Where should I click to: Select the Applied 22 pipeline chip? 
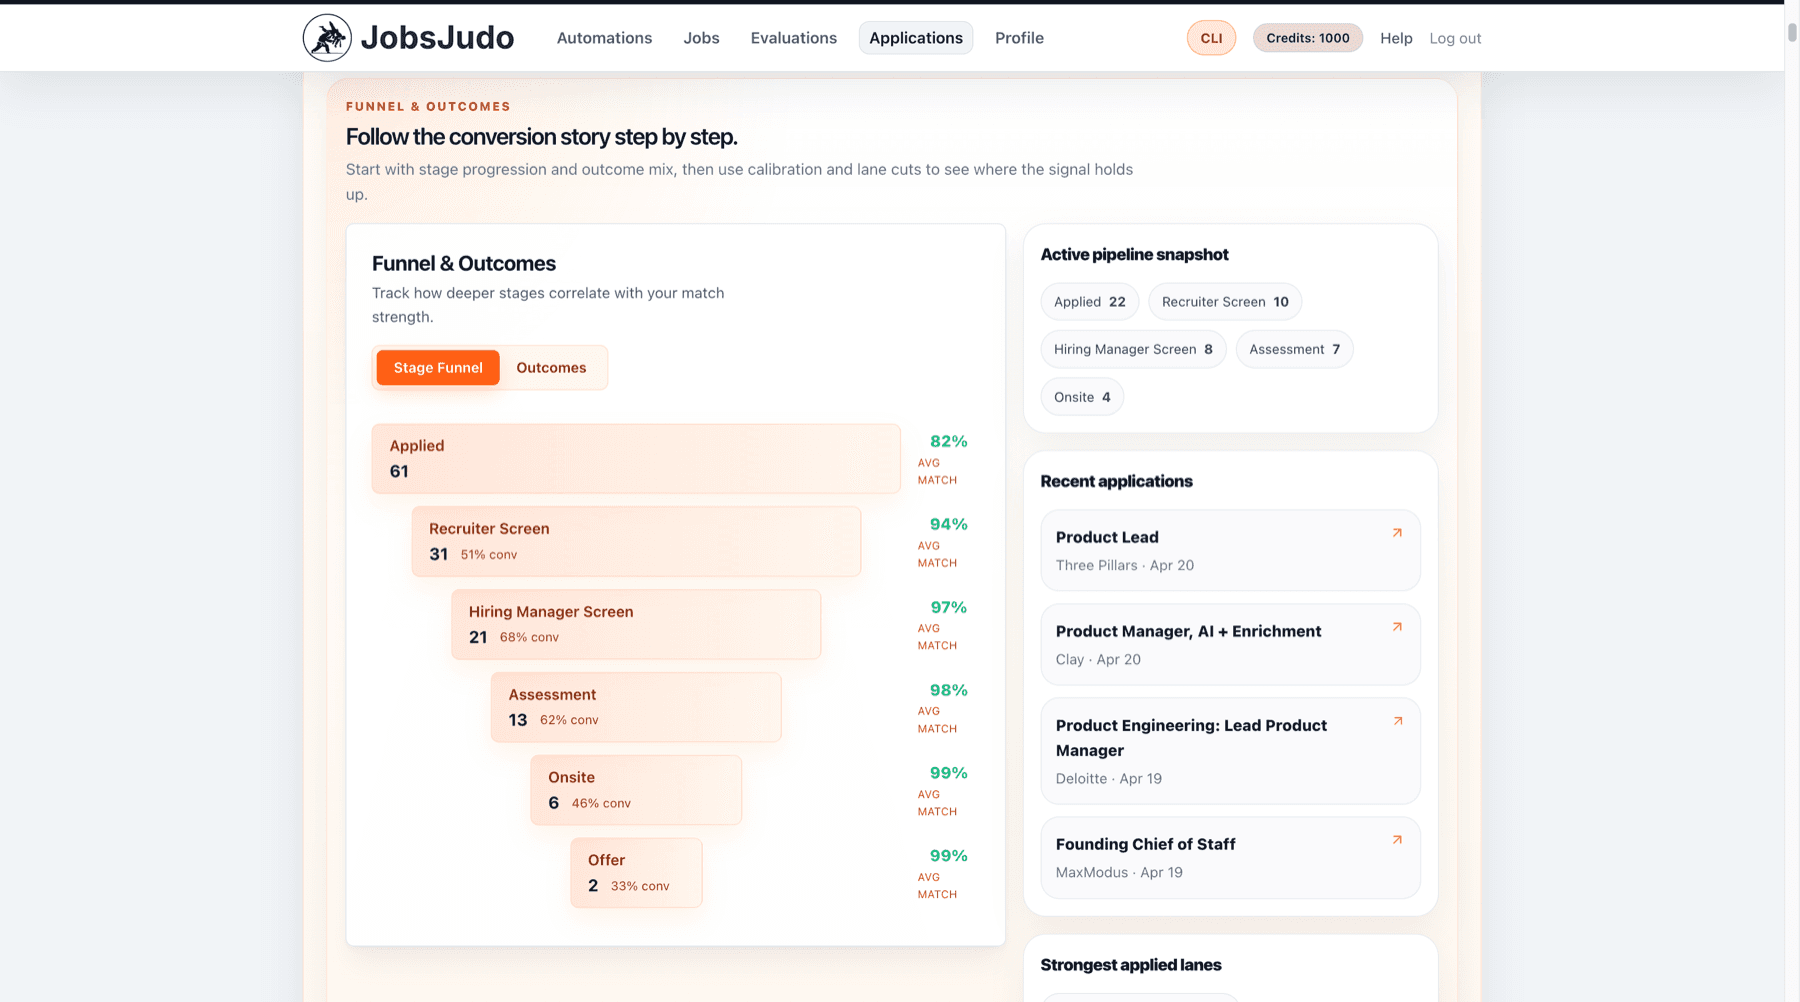pyautogui.click(x=1089, y=302)
